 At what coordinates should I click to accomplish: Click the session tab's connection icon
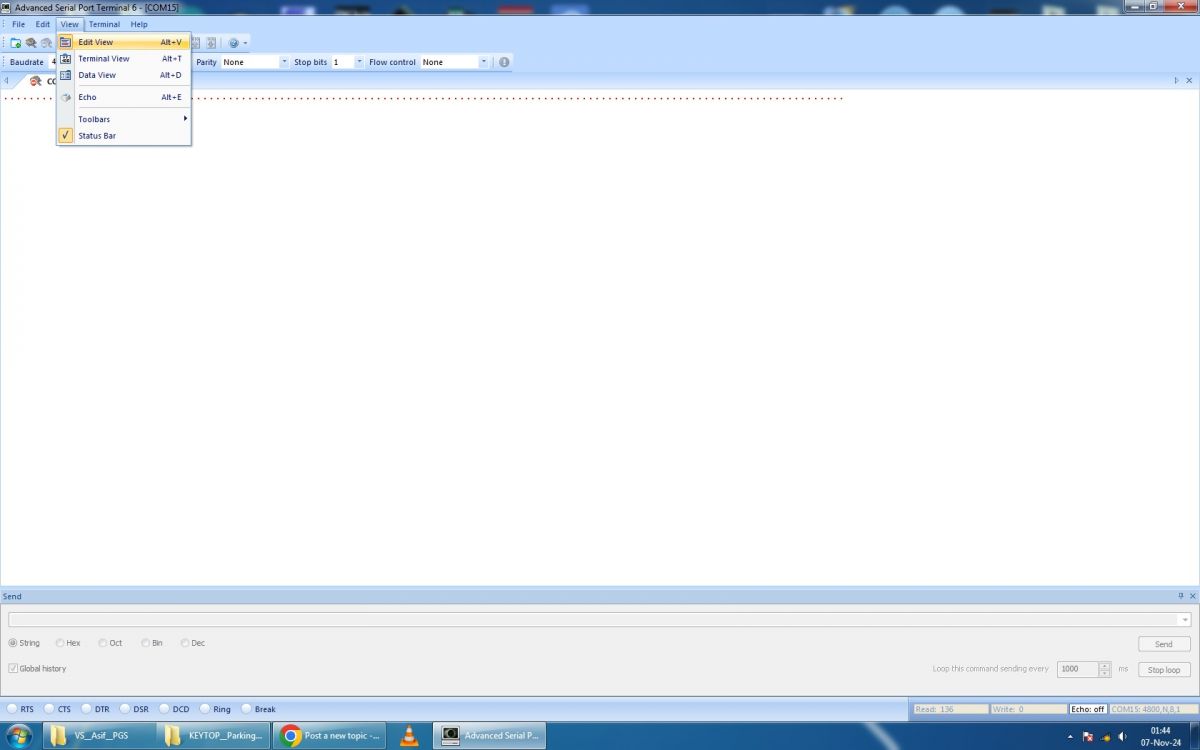pos(36,81)
